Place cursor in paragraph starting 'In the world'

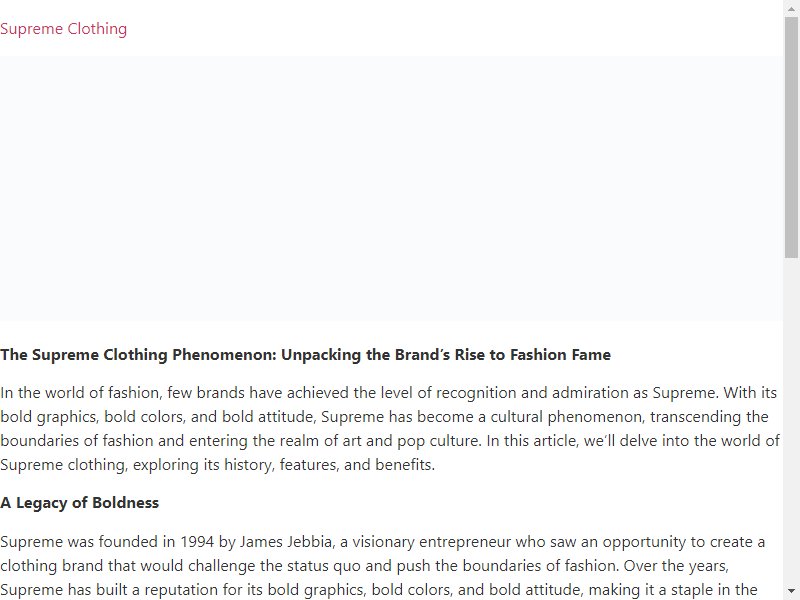(x=390, y=429)
